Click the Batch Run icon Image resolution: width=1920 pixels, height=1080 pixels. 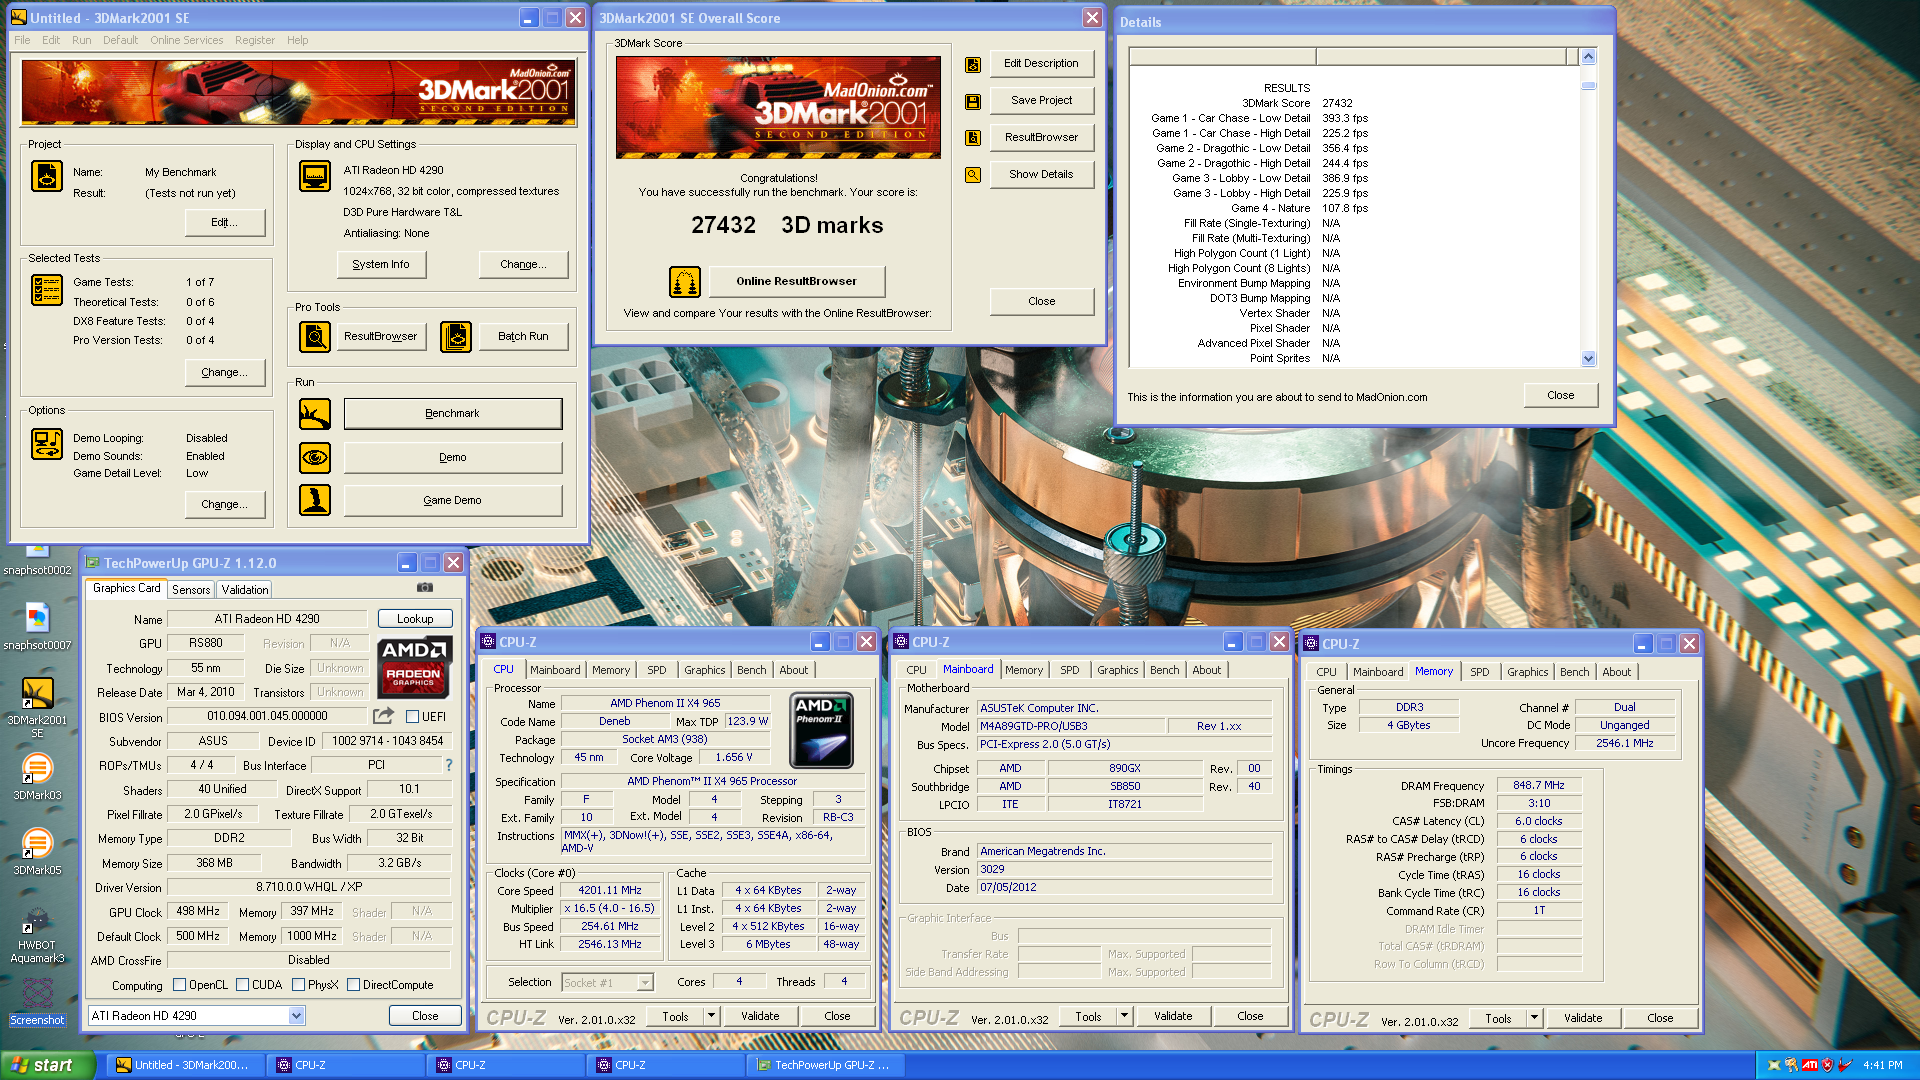[456, 337]
